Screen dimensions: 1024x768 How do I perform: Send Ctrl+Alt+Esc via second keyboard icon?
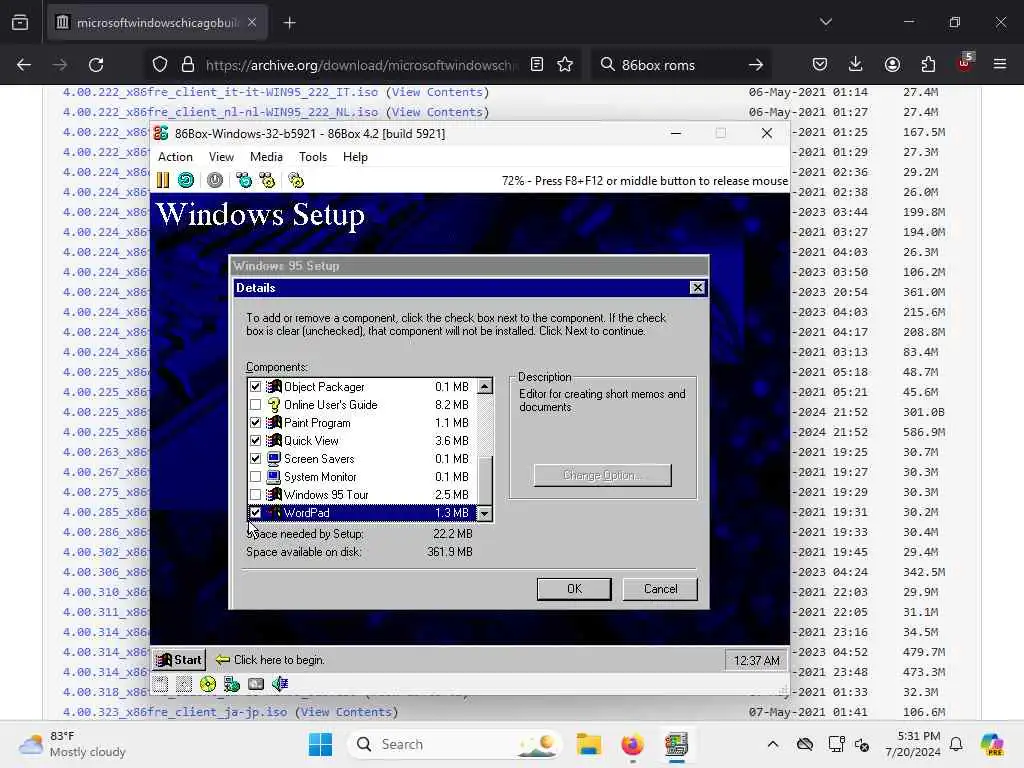click(267, 180)
